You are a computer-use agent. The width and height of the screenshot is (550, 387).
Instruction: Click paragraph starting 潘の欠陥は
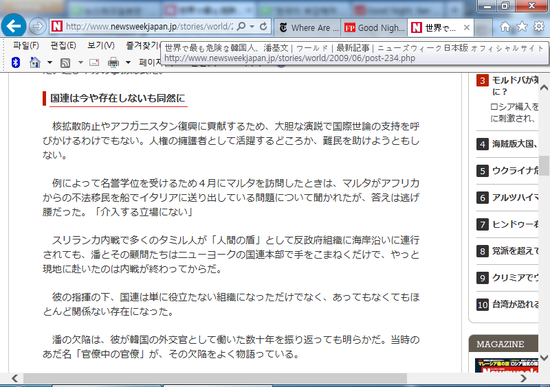click(231, 347)
